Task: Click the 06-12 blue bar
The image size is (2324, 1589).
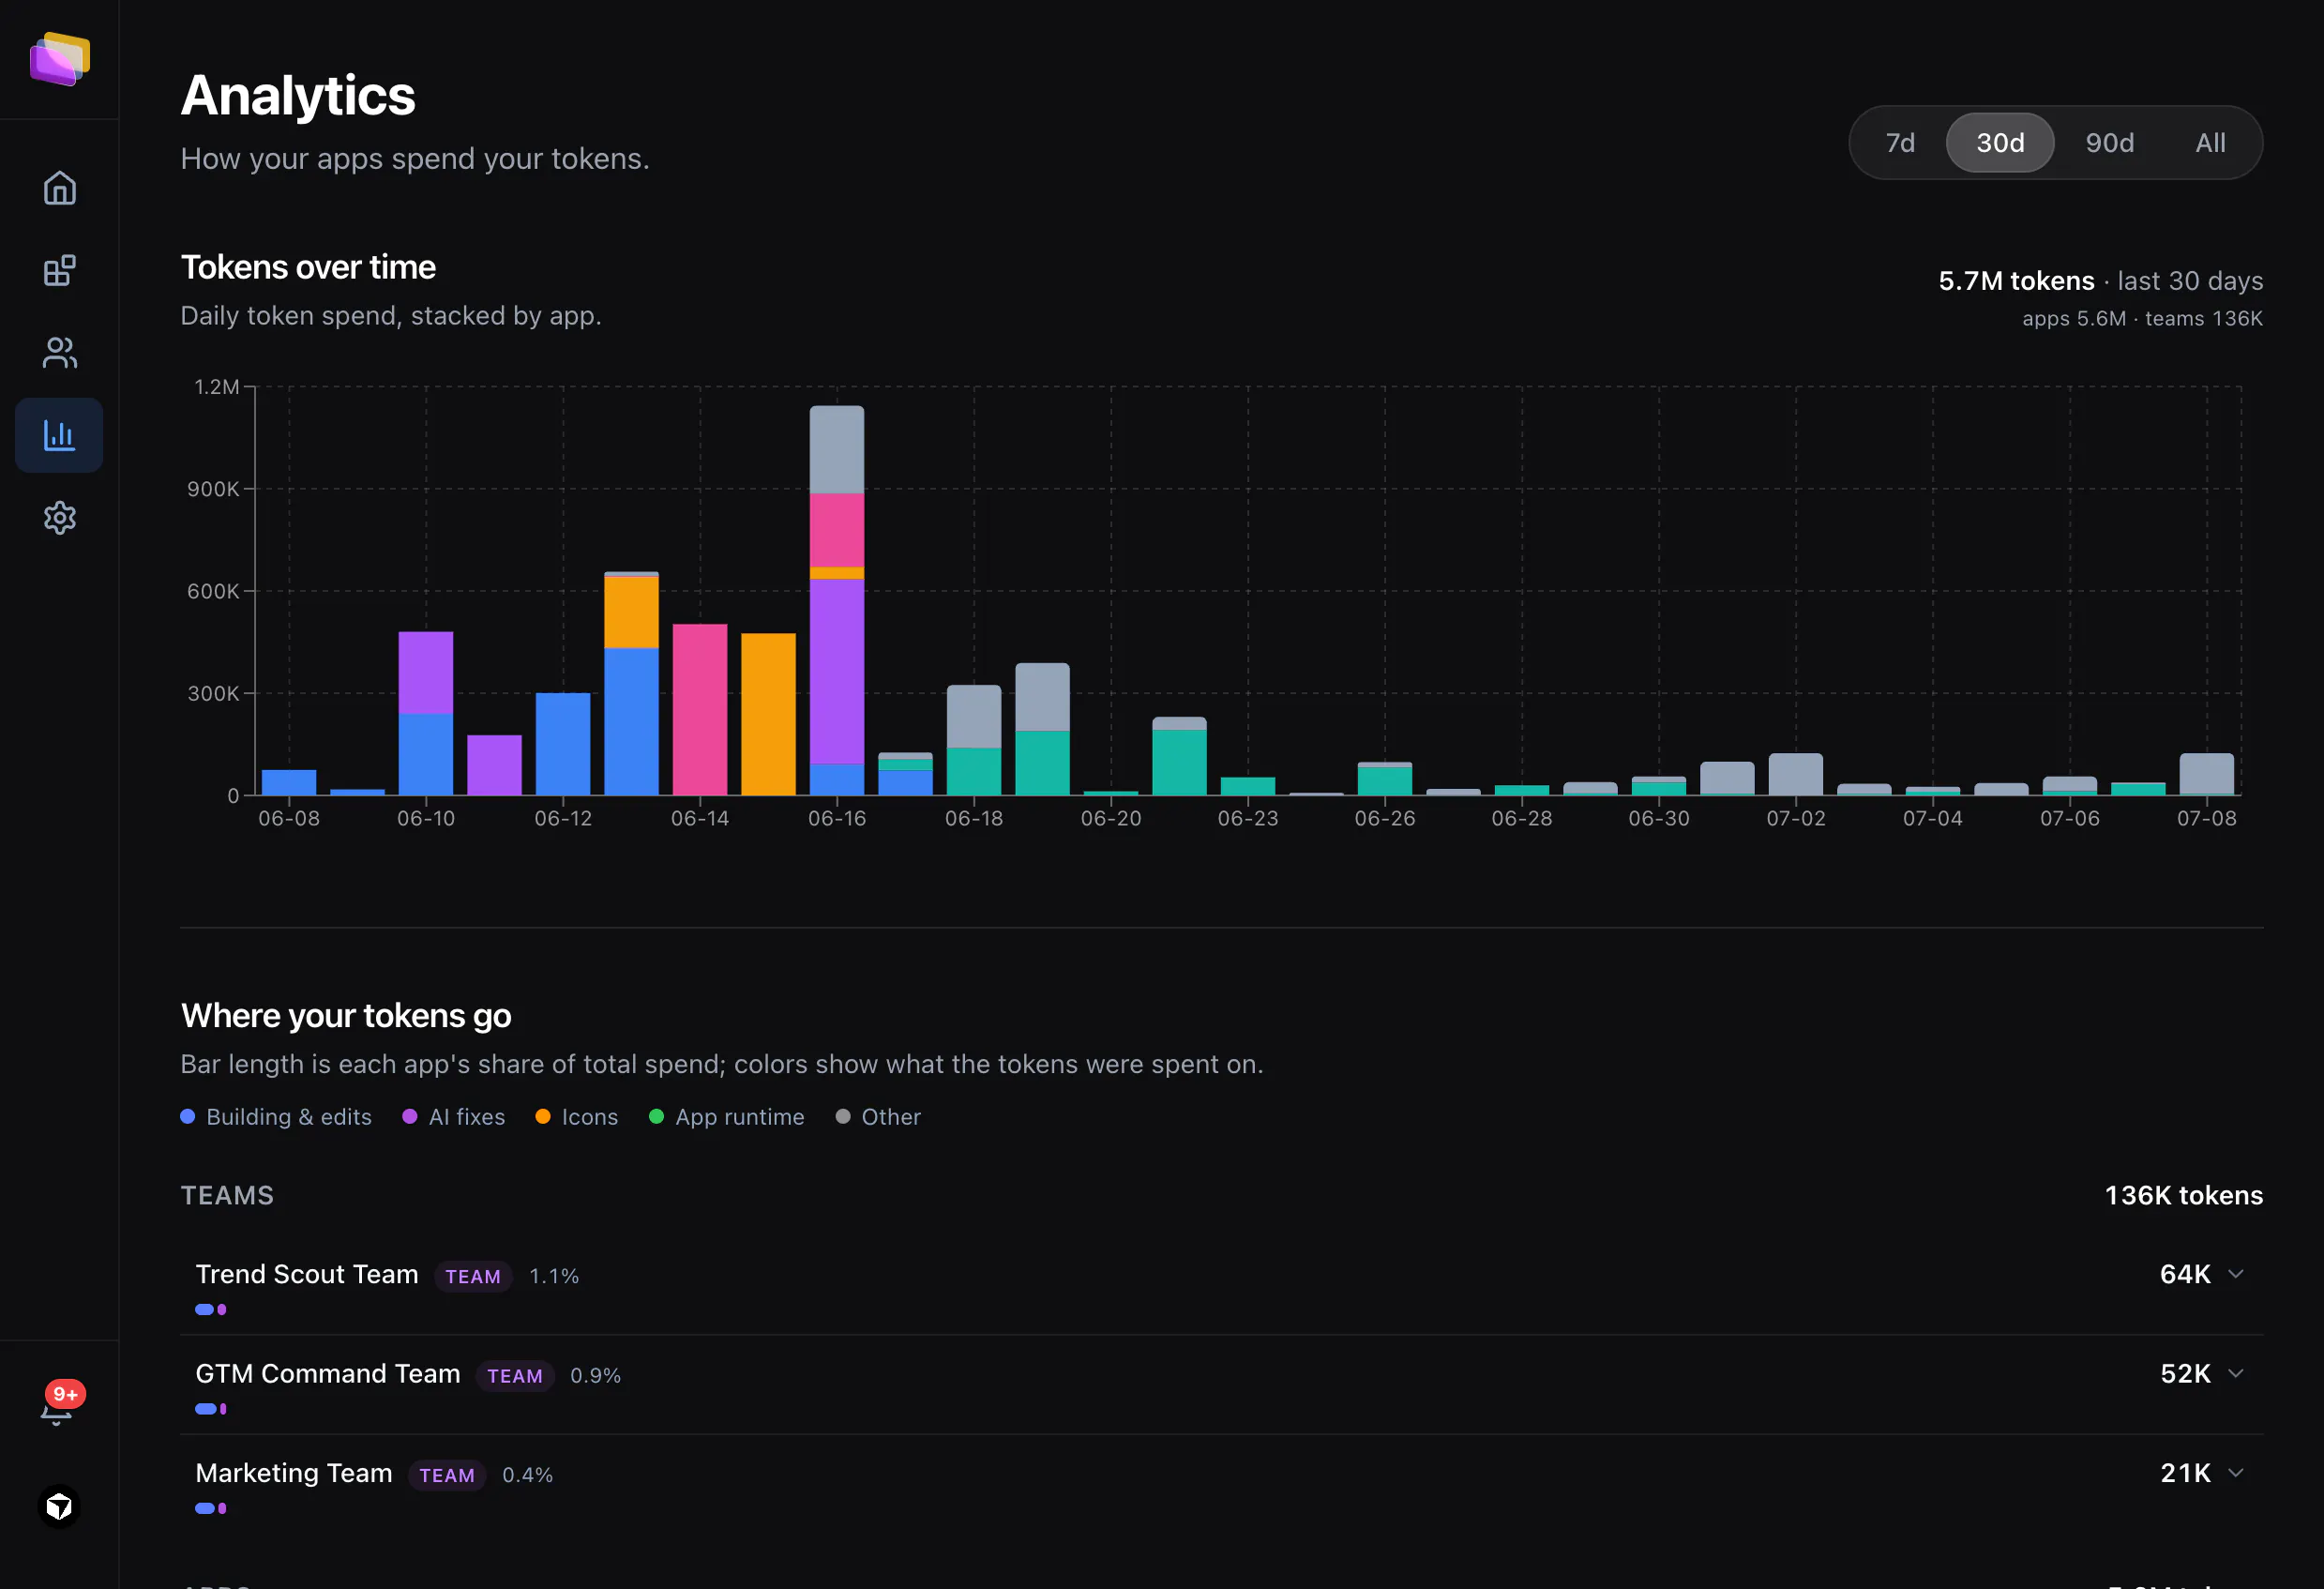Action: (x=563, y=744)
